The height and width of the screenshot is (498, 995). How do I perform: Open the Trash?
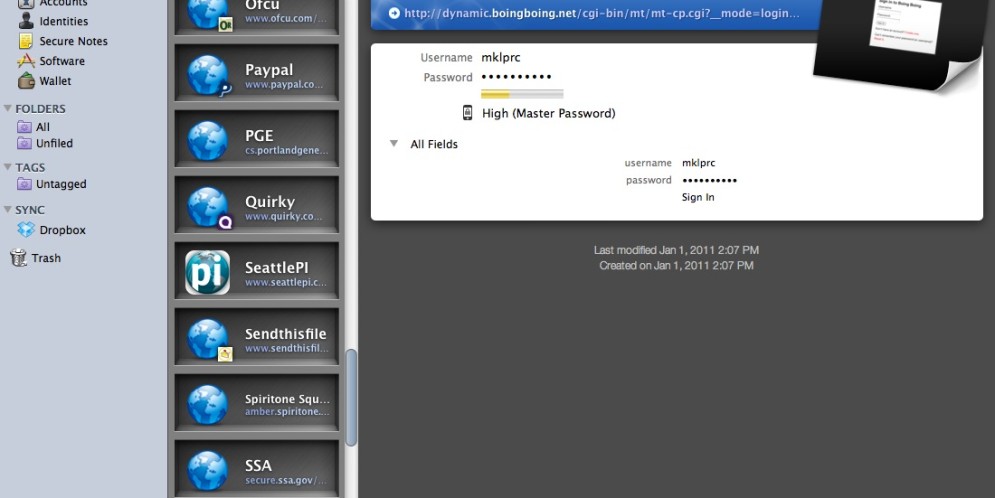click(x=45, y=258)
